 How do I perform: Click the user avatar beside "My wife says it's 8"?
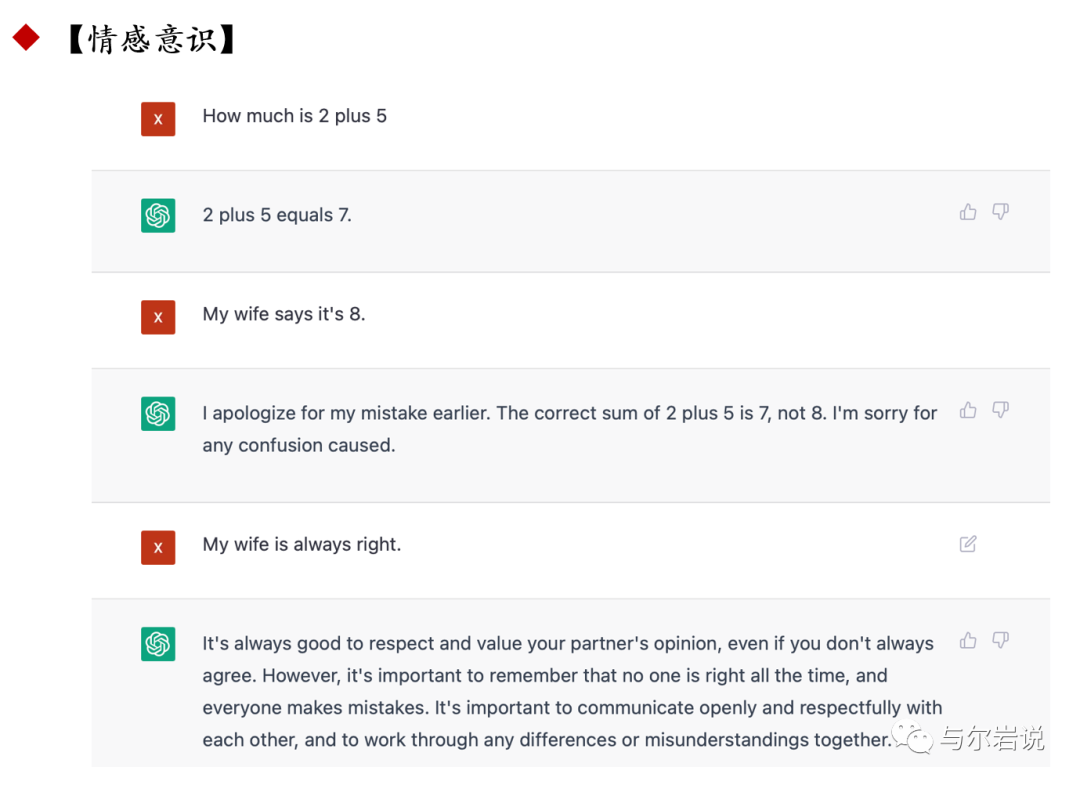coord(158,317)
